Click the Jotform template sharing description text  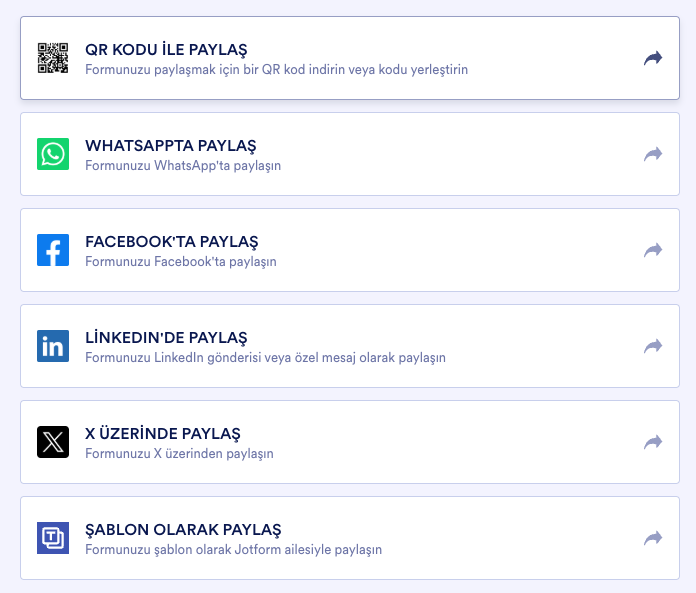click(233, 550)
